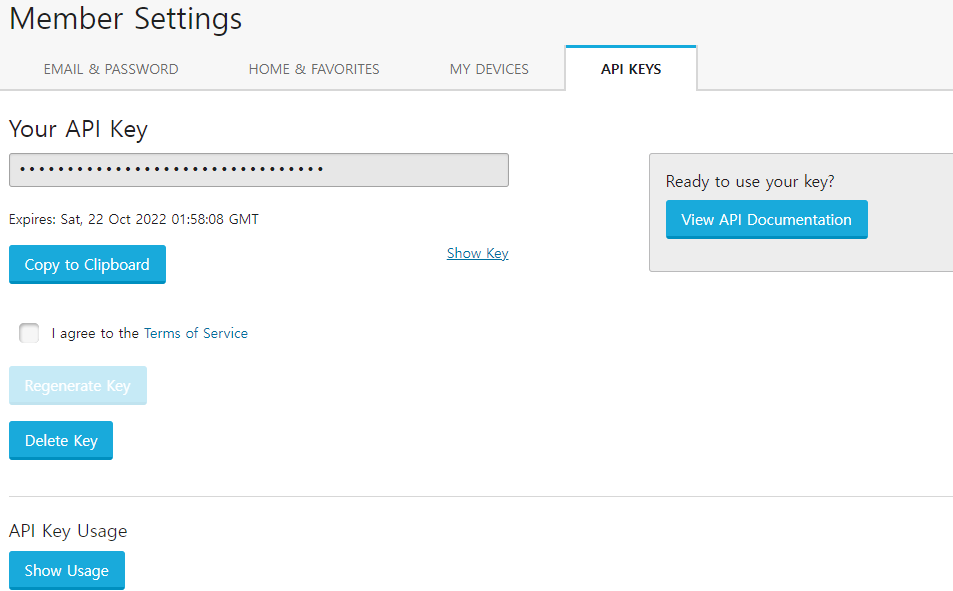Click the masked API key field
953x591 pixels.
coord(259,170)
